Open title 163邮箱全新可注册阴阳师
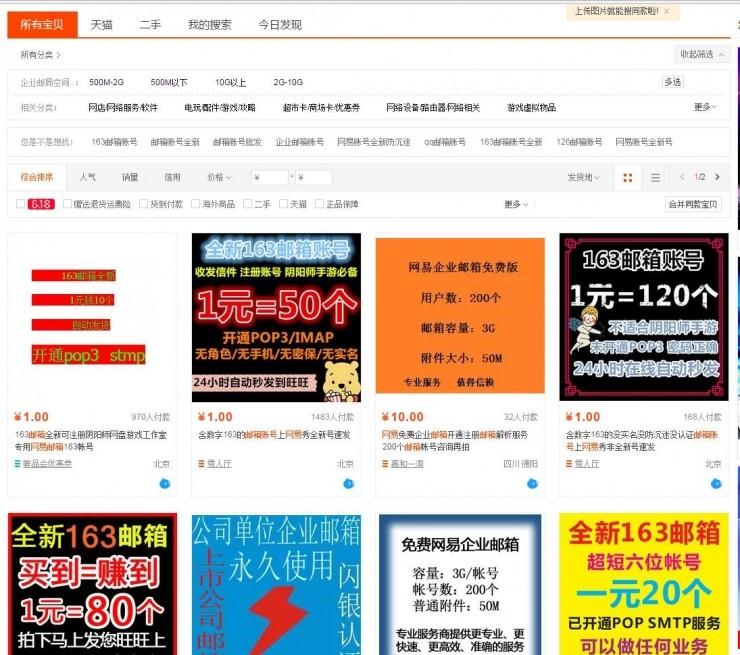 tap(91, 441)
